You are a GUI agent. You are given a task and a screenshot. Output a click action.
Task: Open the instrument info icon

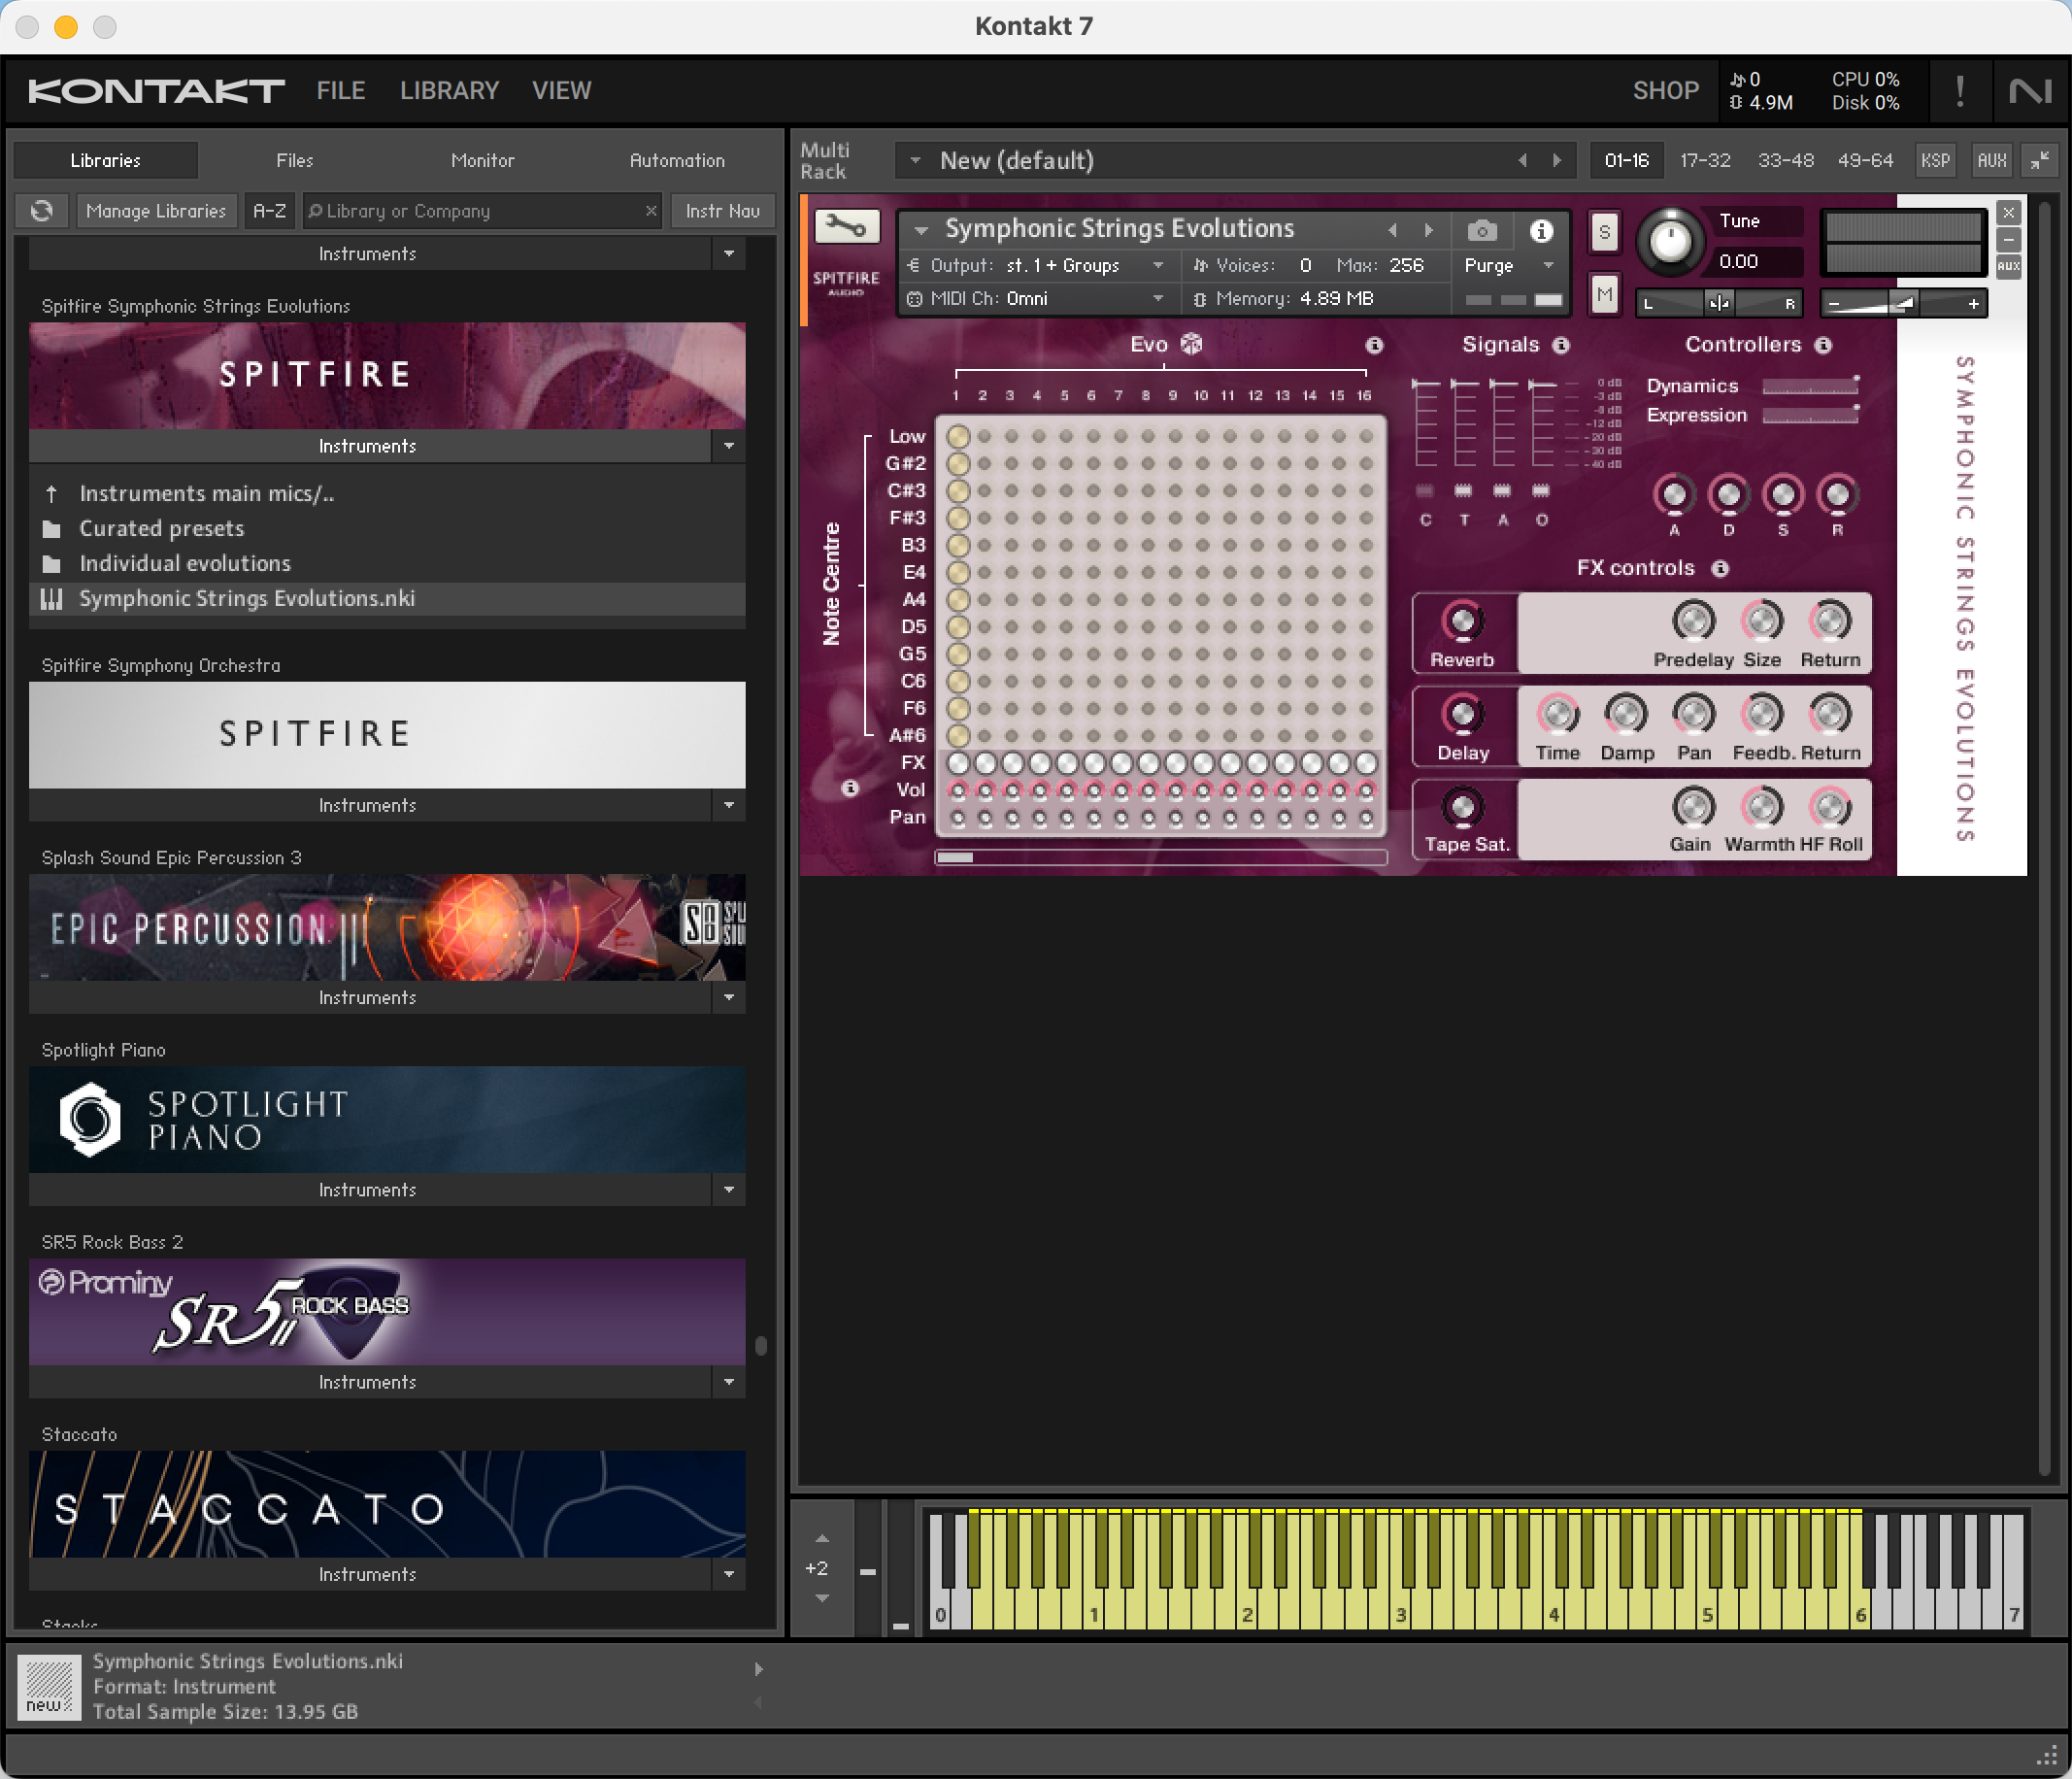coord(1541,231)
